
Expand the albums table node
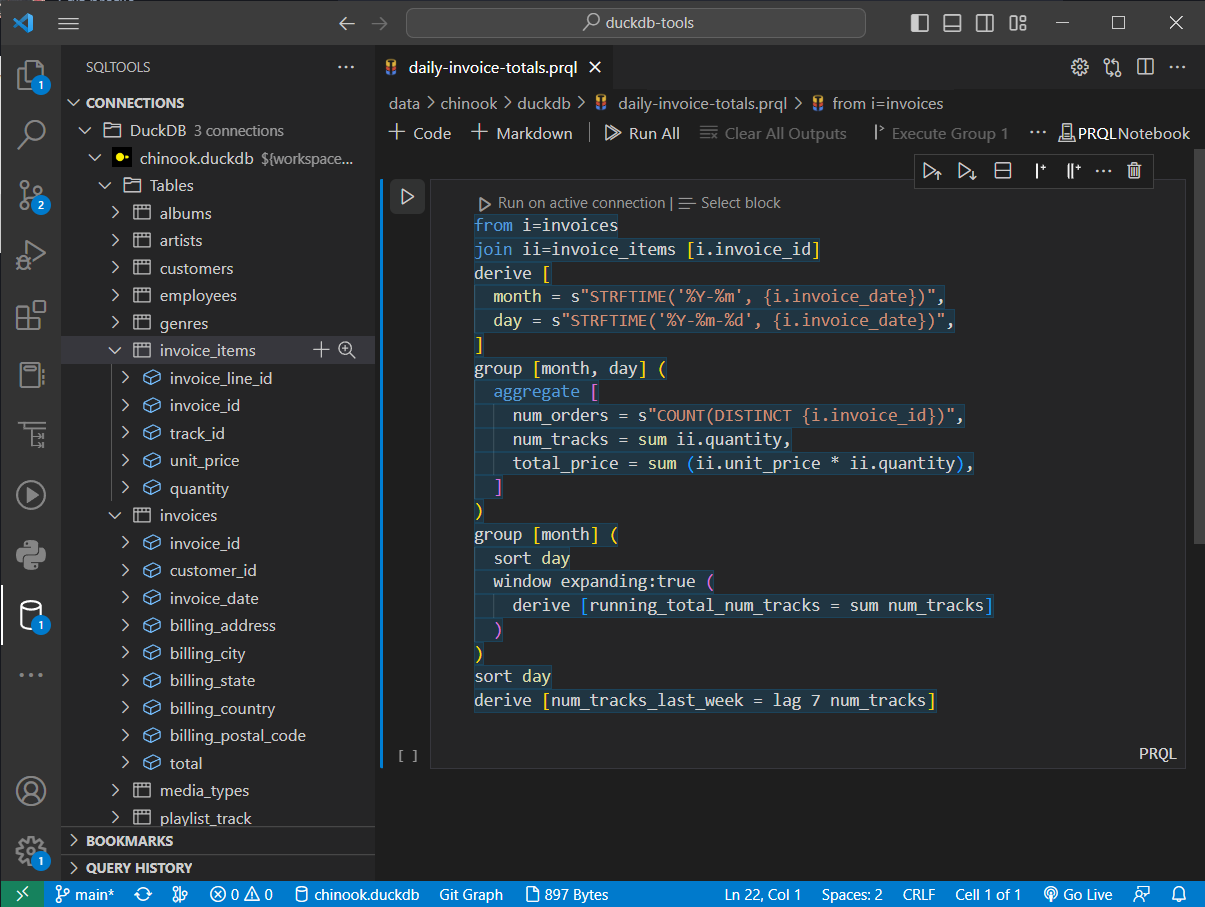click(116, 213)
